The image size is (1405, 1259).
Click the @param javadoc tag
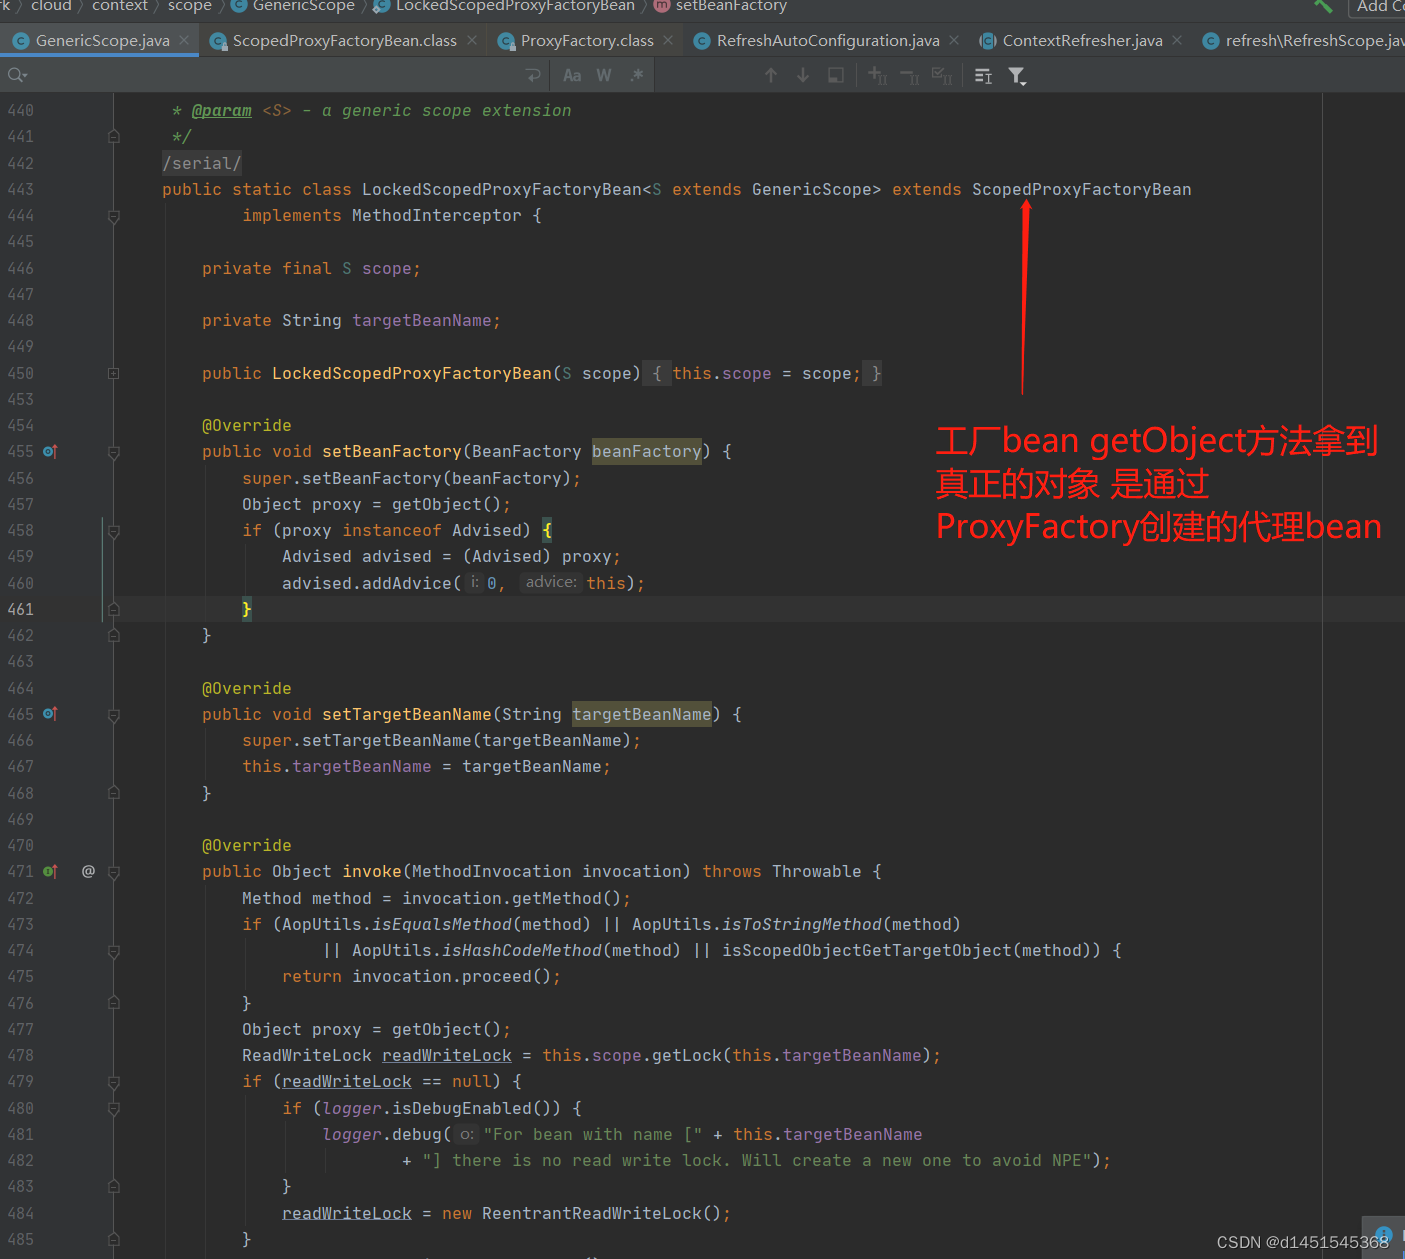221,111
